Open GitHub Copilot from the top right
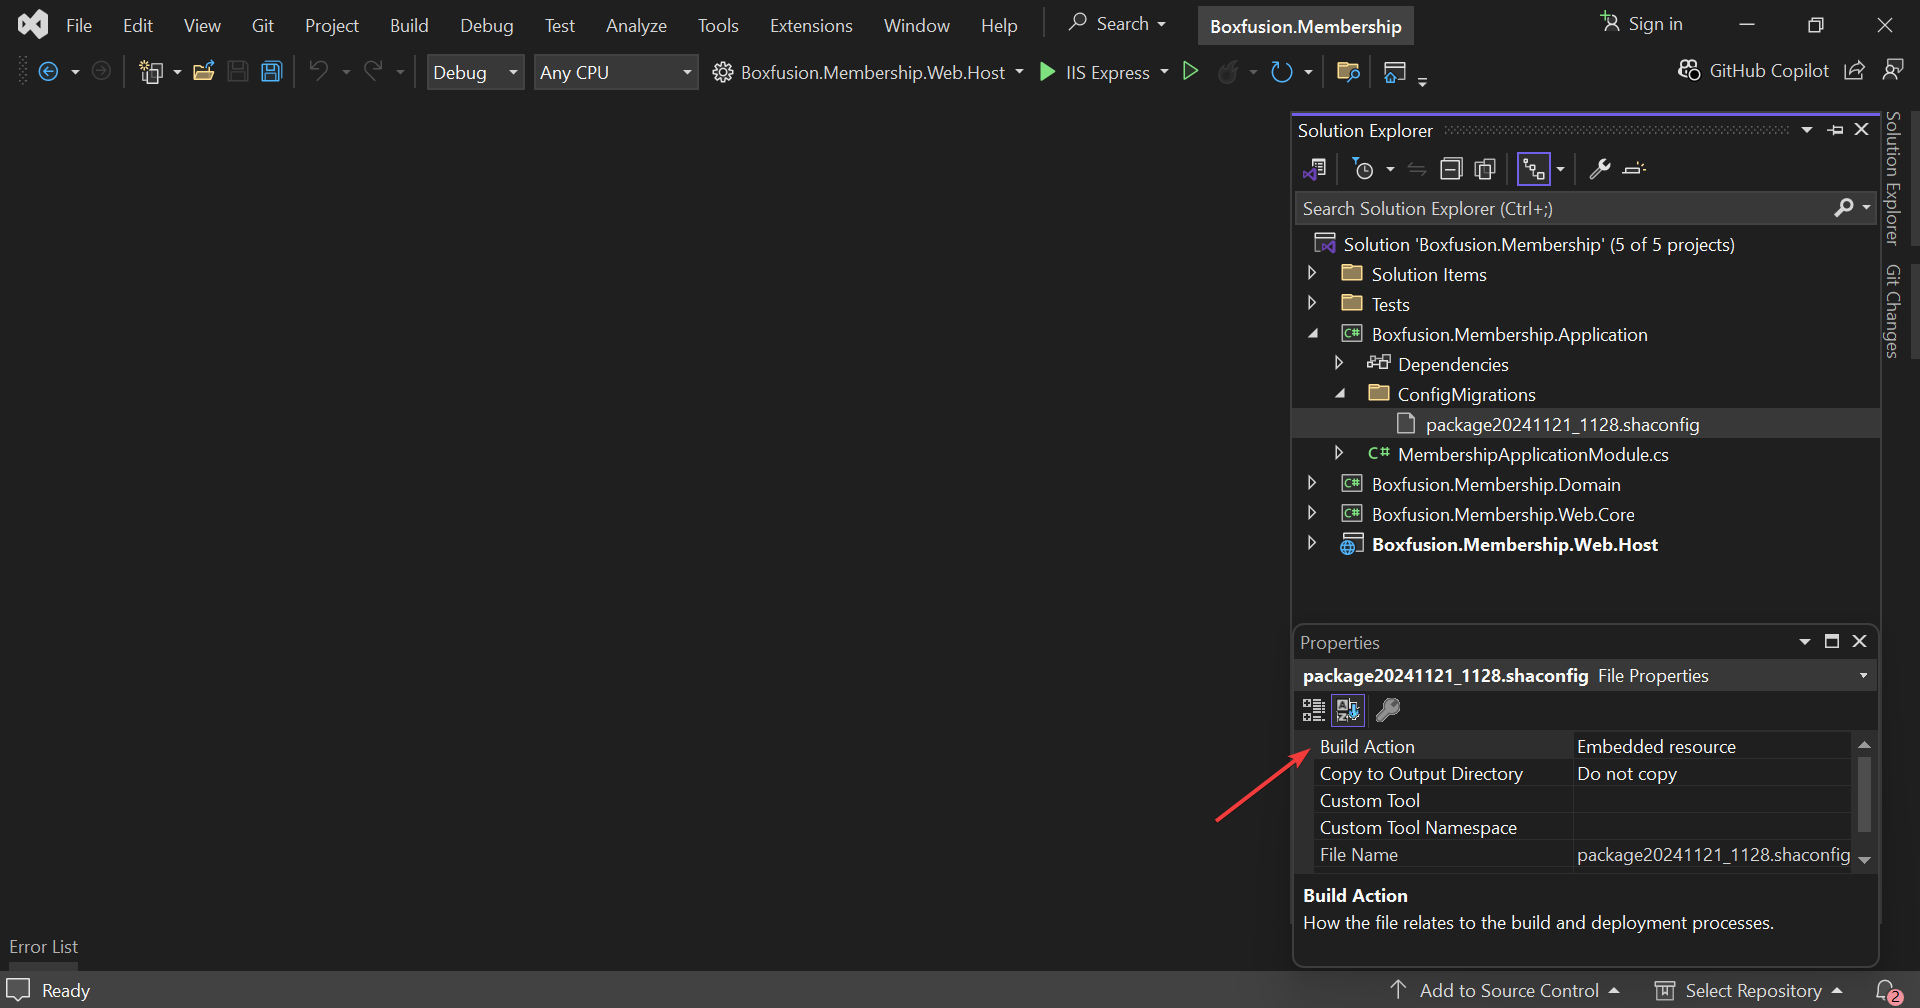The image size is (1920, 1008). 1754,71
